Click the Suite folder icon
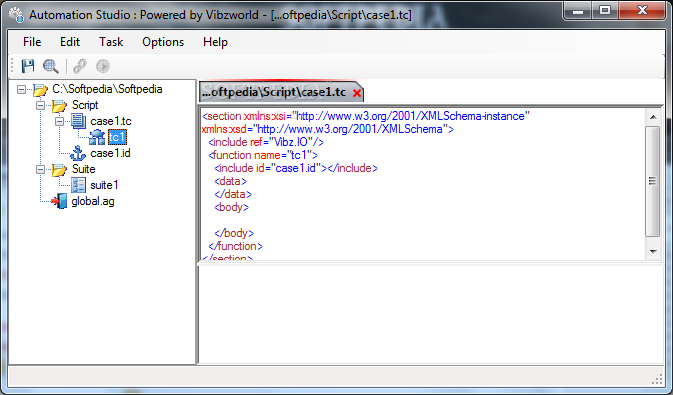 [59, 170]
